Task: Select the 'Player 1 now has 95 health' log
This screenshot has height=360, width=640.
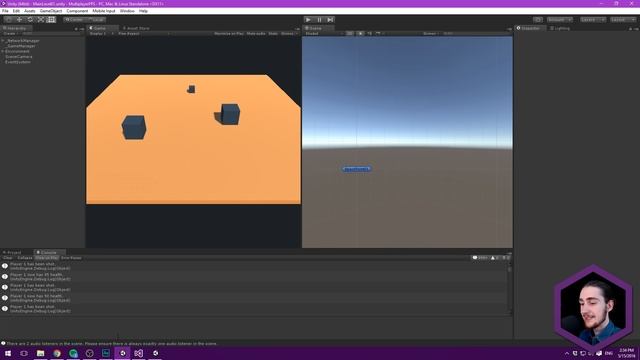Action: tap(254, 277)
